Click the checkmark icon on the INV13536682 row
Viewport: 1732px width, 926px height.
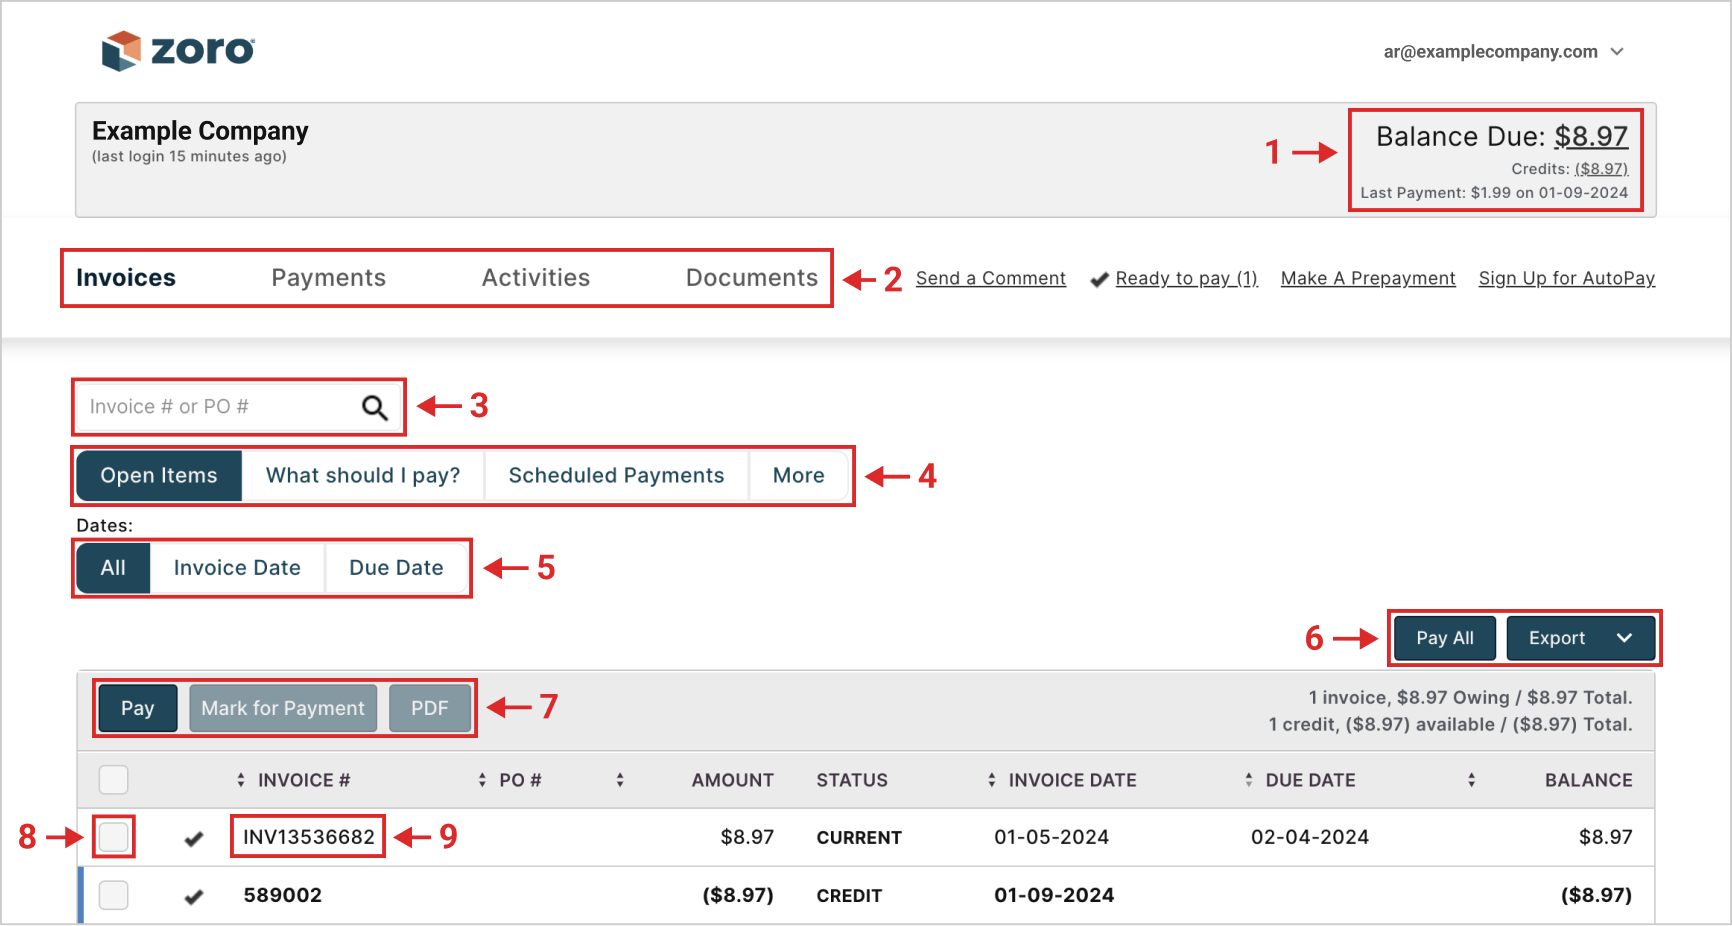[194, 838]
